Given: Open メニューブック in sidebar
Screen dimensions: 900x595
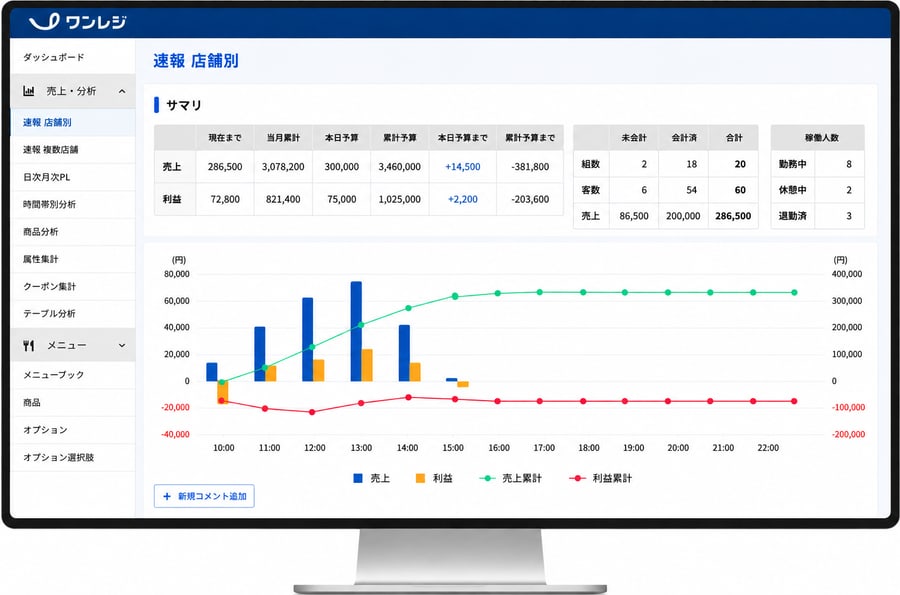Looking at the screenshot, I should 72,375.
